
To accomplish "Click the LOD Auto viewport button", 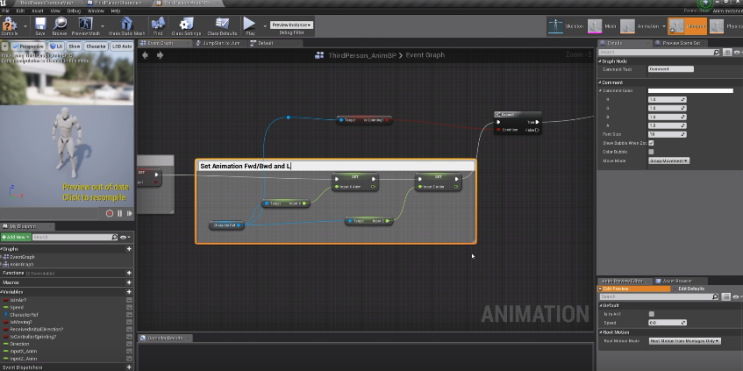I will 122,46.
